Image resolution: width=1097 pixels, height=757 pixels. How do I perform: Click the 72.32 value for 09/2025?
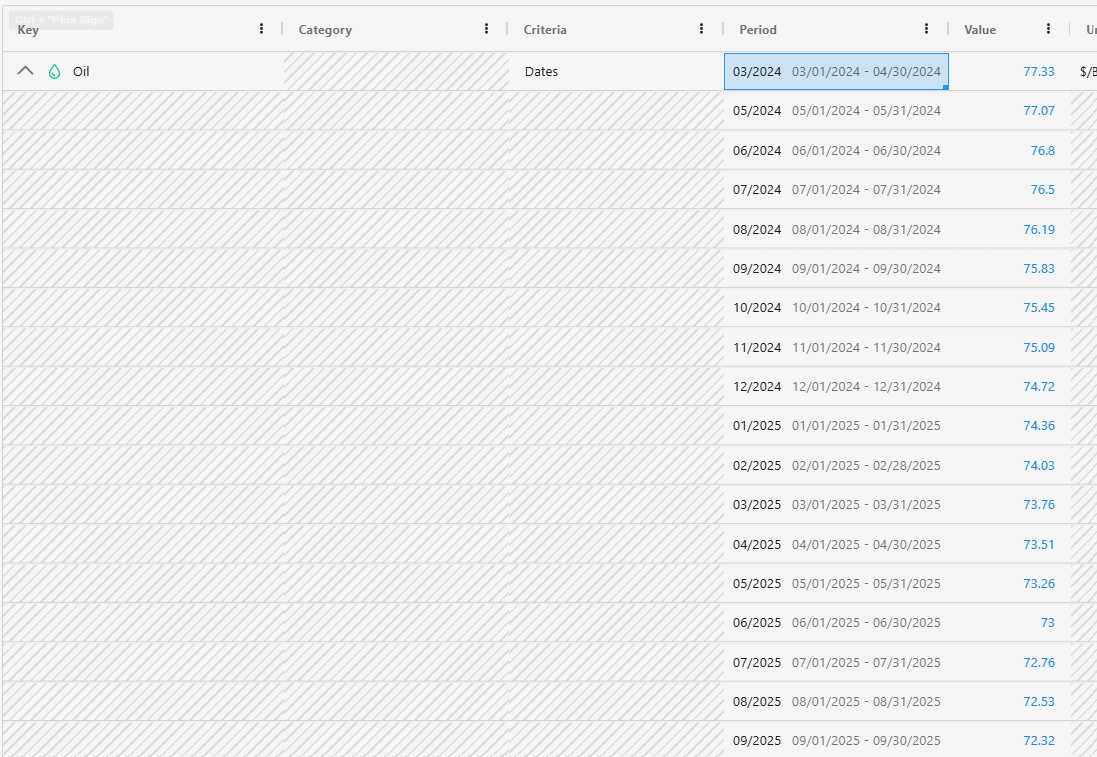click(1038, 741)
